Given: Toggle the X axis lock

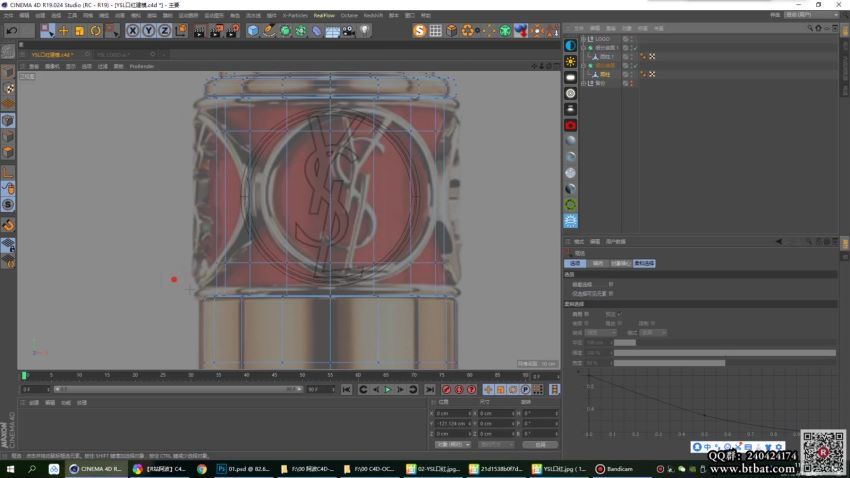Looking at the screenshot, I should coord(132,31).
